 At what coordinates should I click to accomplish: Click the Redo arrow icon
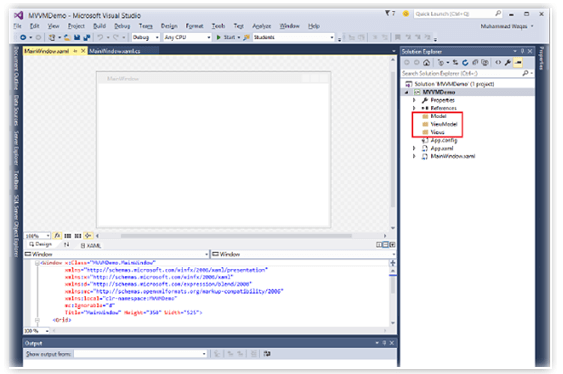coord(116,37)
